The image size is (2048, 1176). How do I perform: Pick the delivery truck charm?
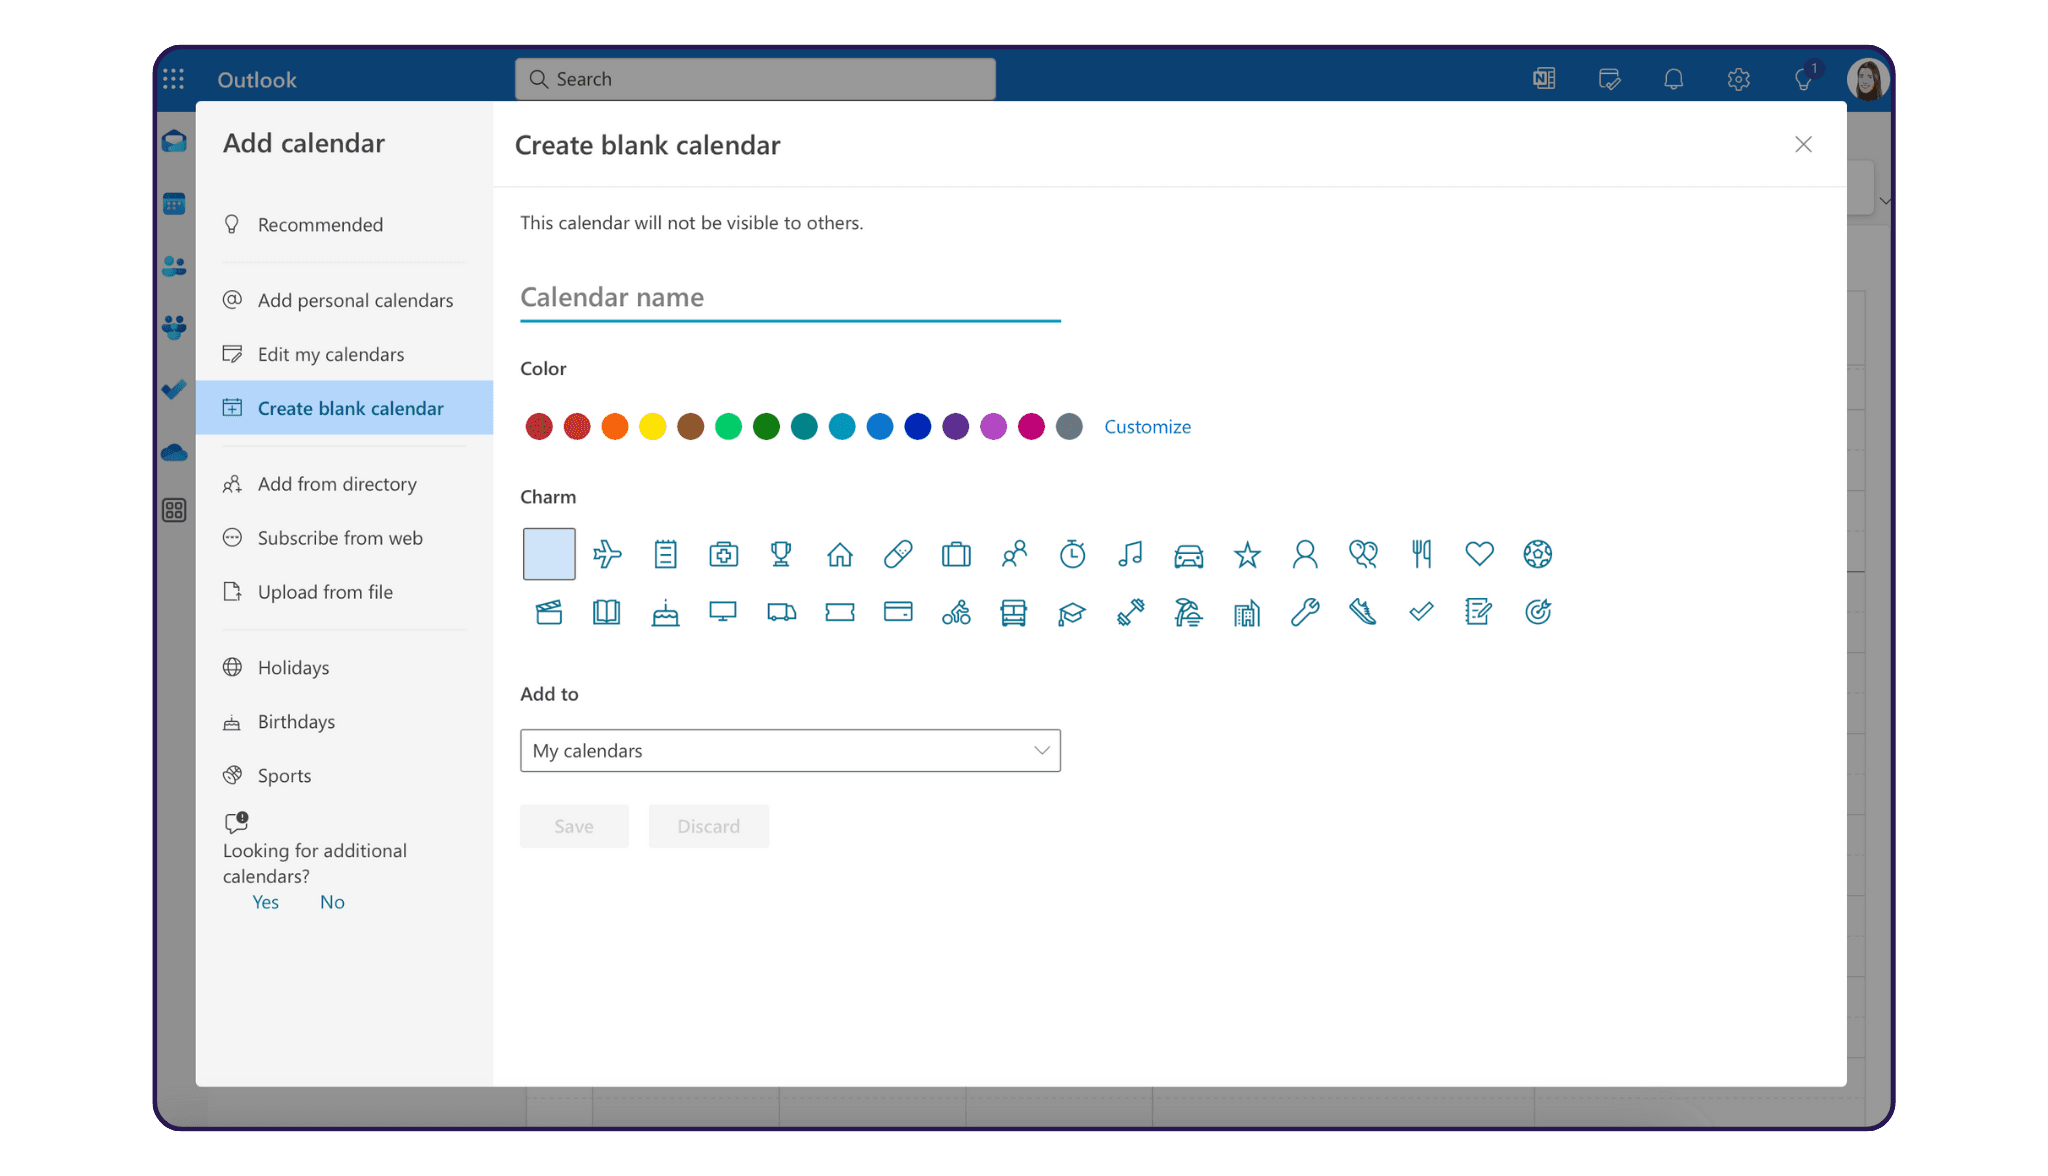781,612
